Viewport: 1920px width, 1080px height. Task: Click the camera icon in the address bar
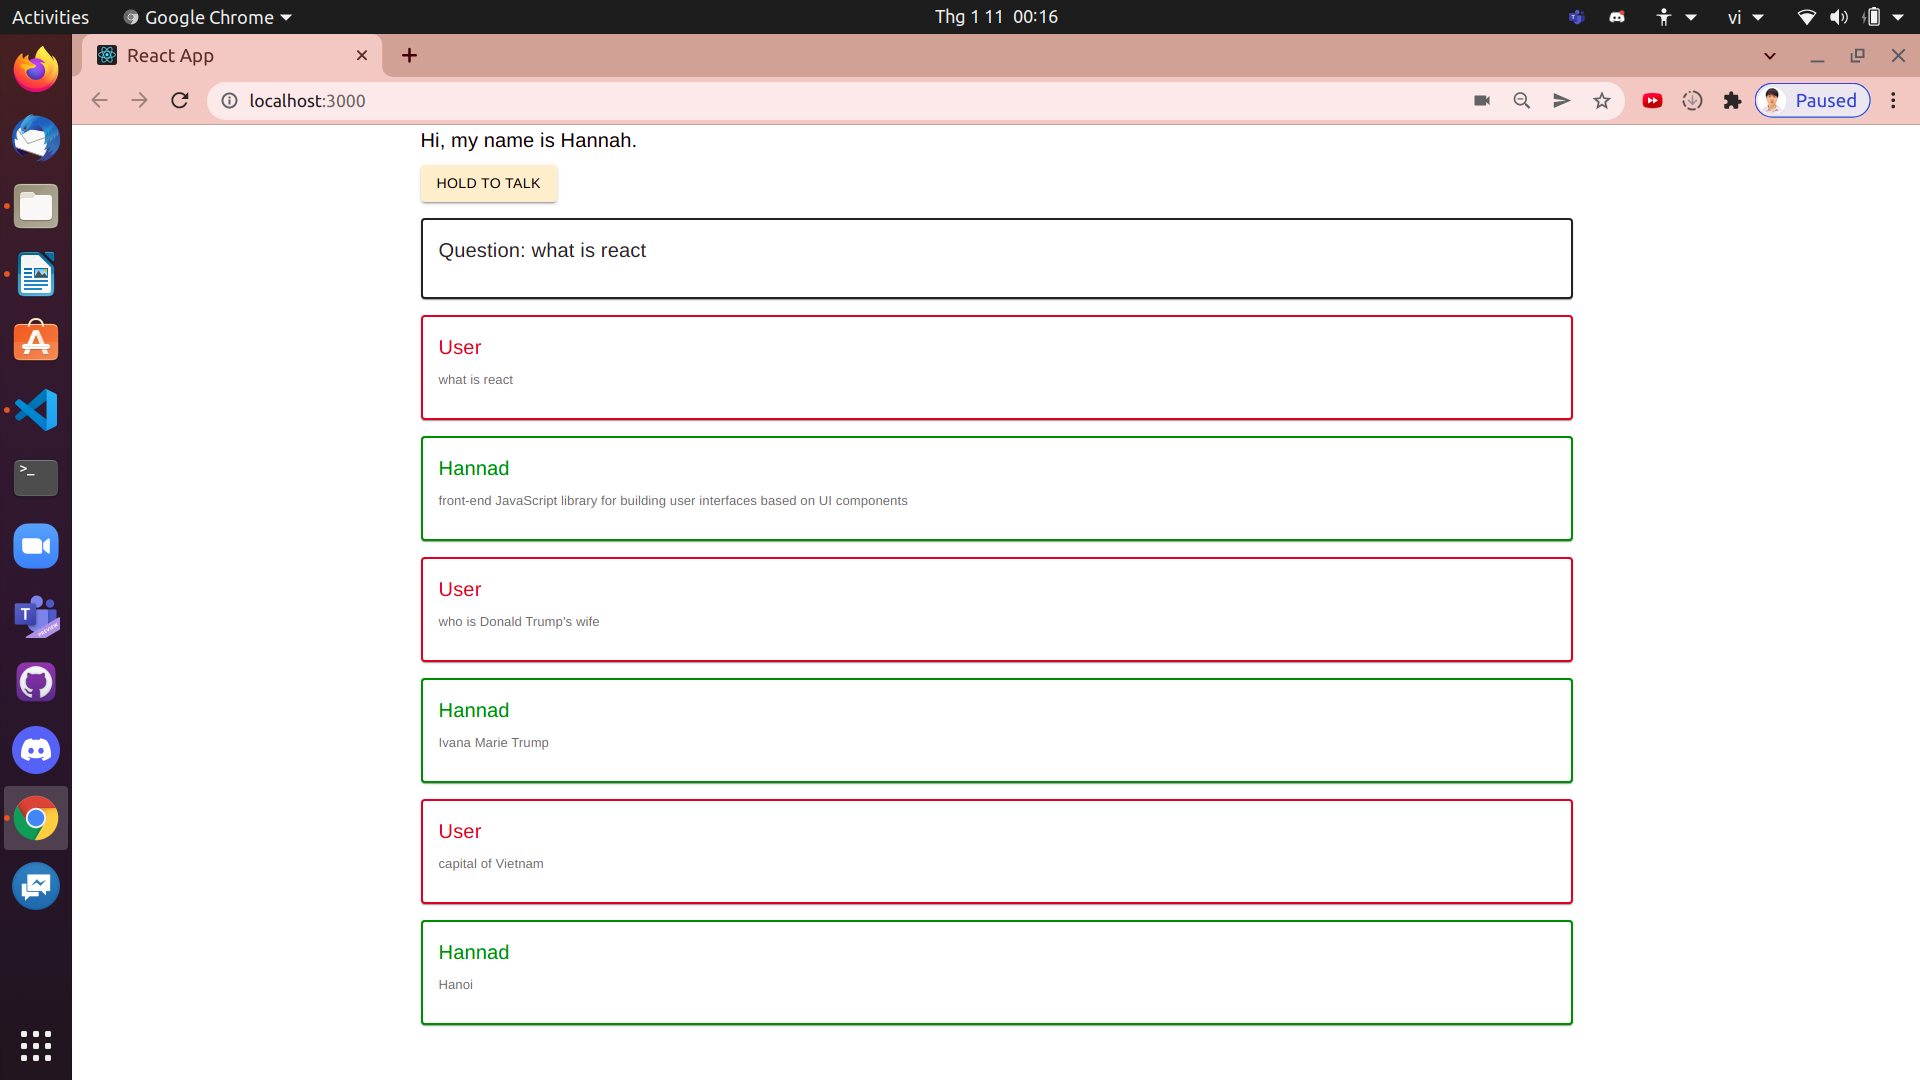pos(1482,100)
